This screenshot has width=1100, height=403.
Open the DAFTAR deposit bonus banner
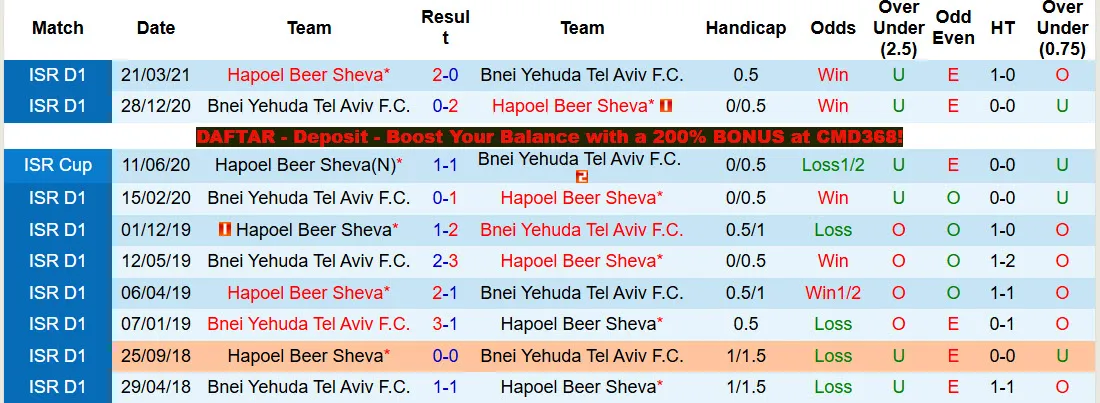tap(549, 137)
